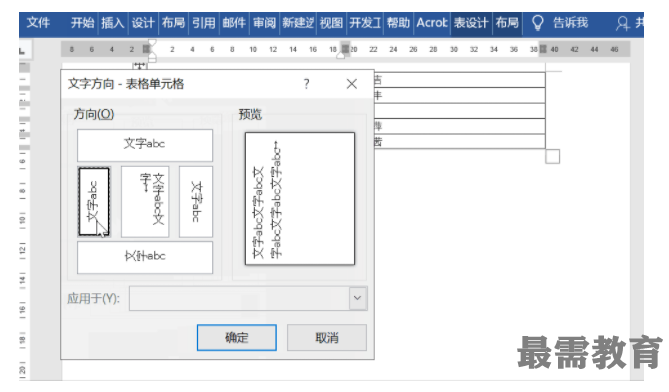Open the 开发工具 ribbon tab

tap(365, 23)
